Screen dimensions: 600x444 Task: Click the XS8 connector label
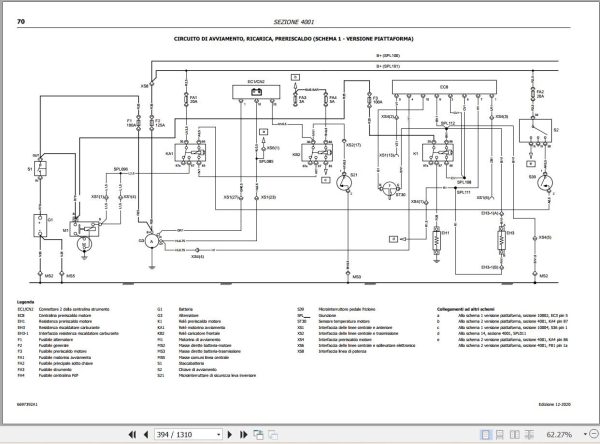coord(144,87)
